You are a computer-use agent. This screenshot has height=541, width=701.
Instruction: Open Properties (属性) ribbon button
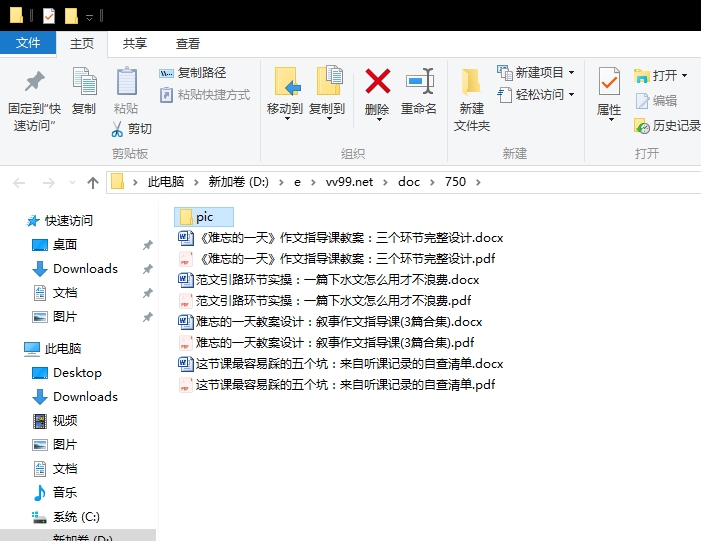(x=609, y=94)
